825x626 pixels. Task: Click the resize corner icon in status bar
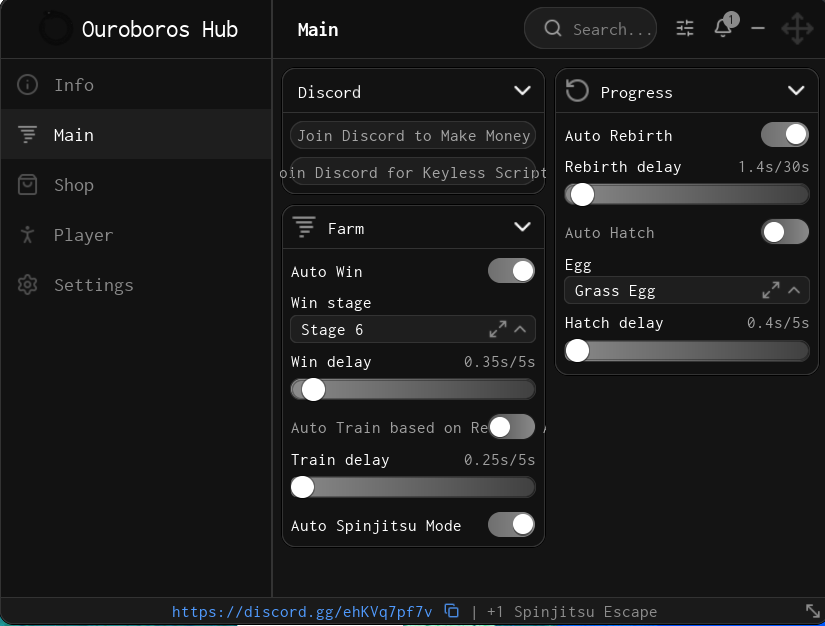point(812,611)
